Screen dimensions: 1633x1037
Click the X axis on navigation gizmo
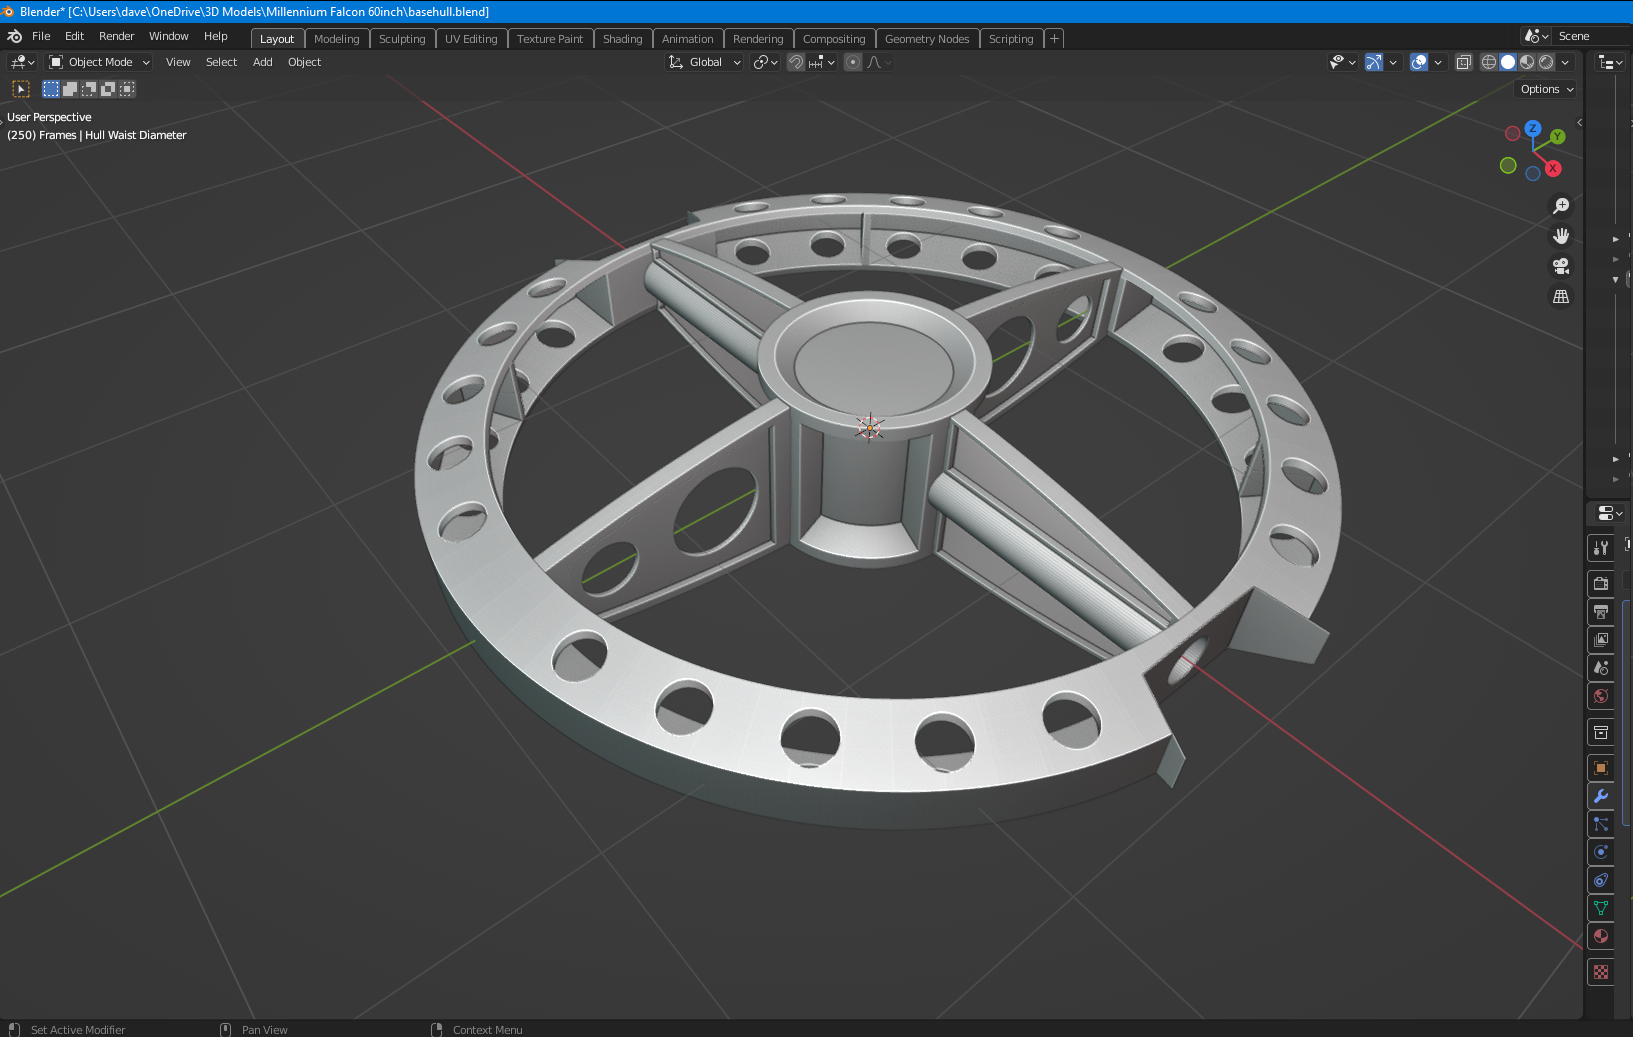tap(1553, 168)
